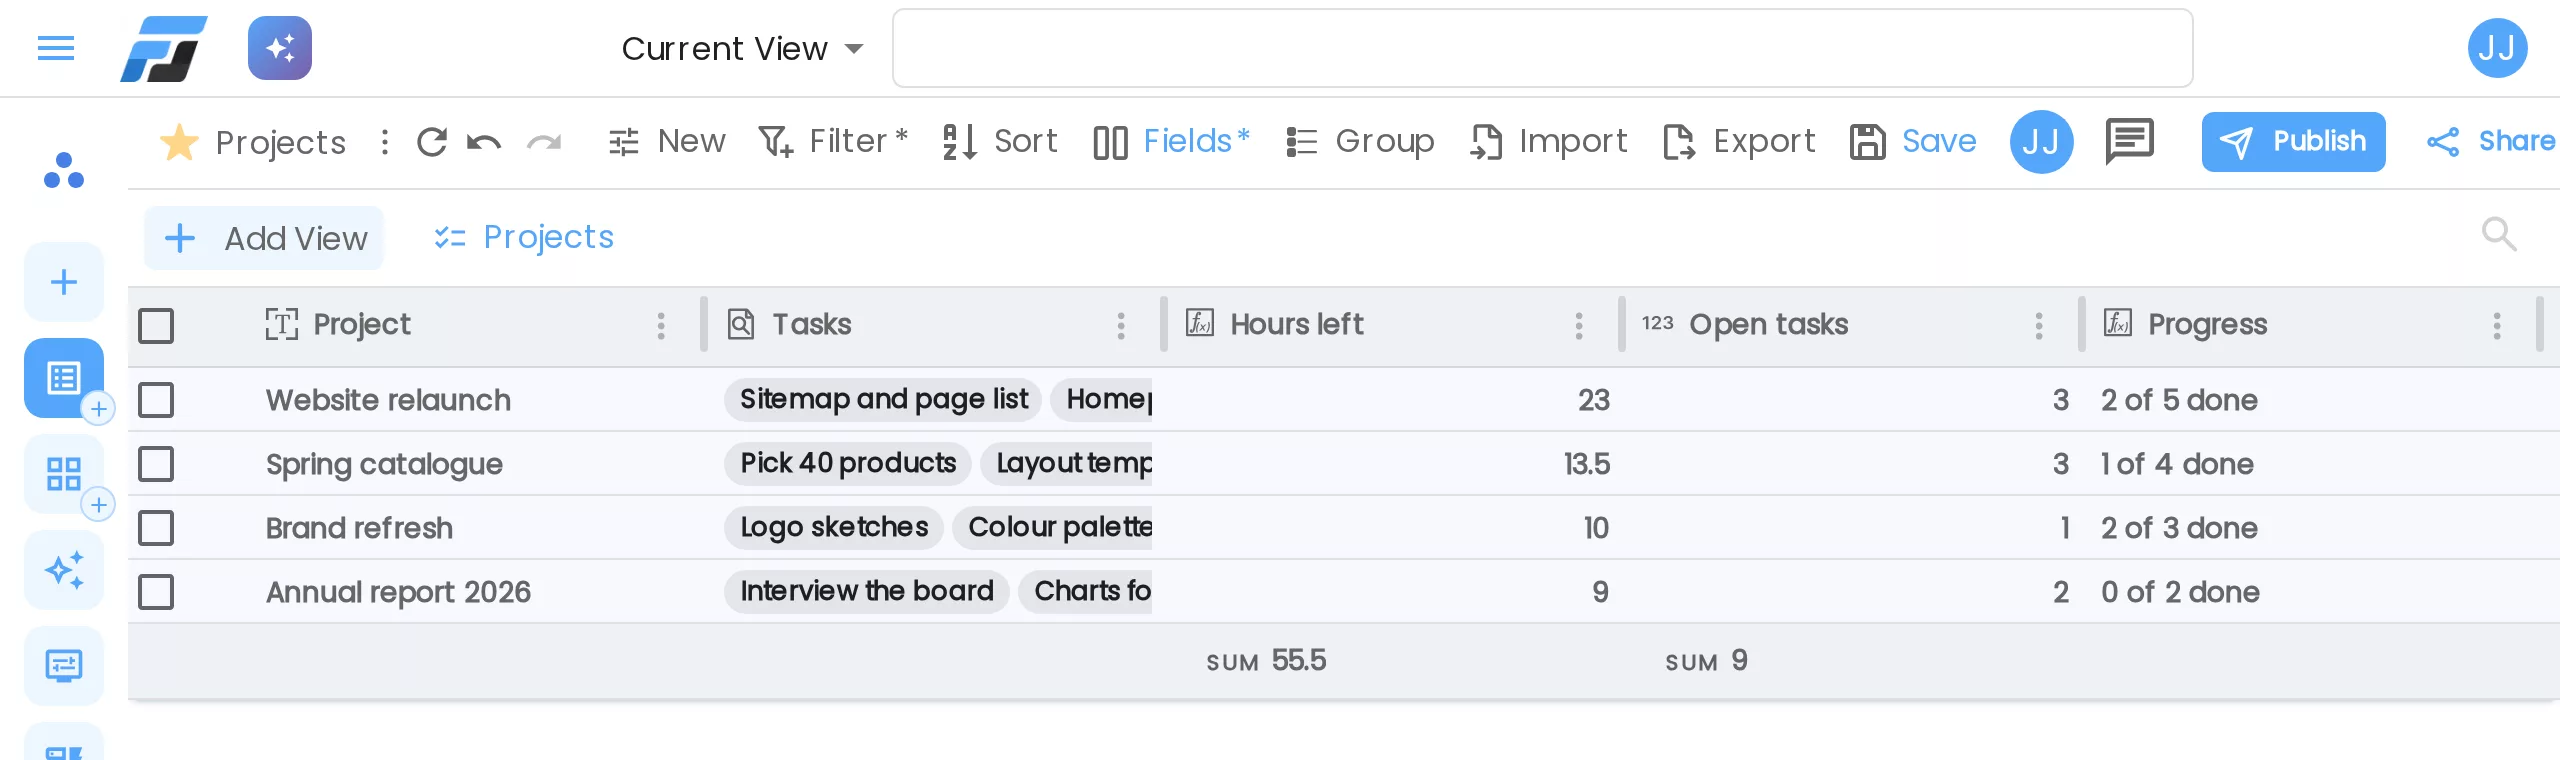Open Hours left column options menu

tap(1579, 325)
